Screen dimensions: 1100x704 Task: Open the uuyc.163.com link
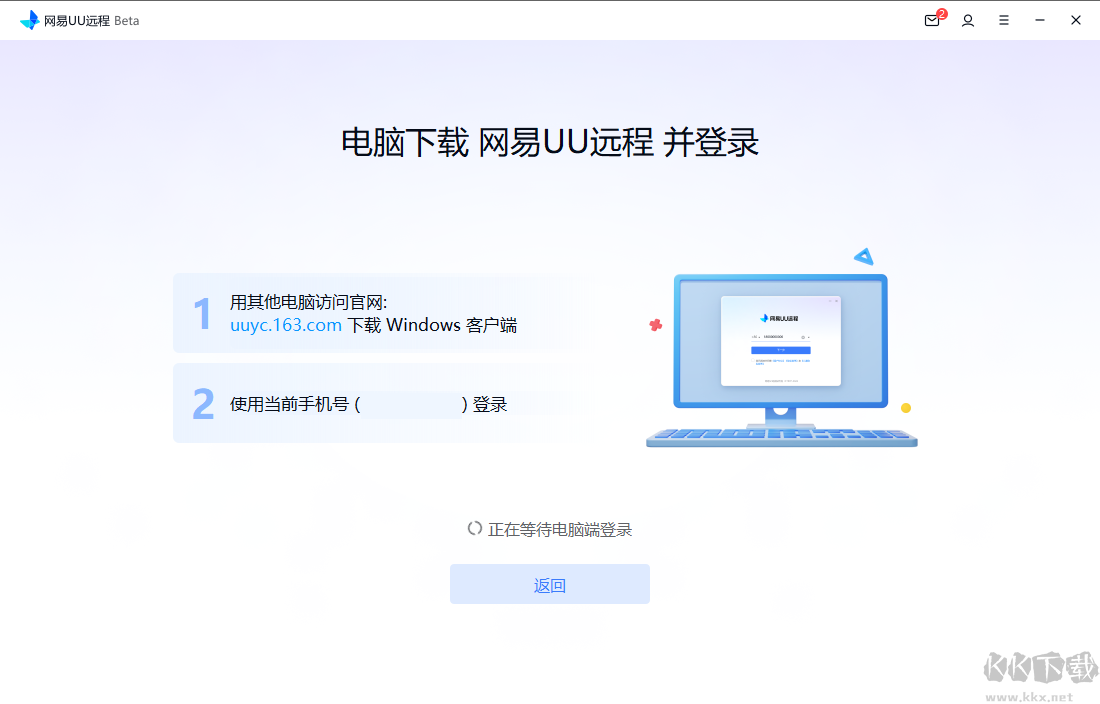pos(286,325)
